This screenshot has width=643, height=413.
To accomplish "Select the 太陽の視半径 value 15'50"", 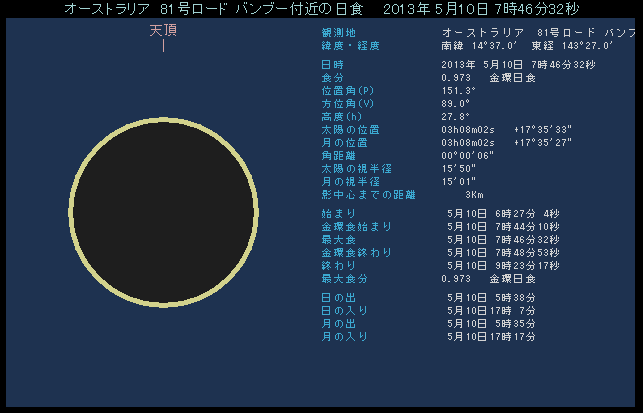I will click(461, 168).
